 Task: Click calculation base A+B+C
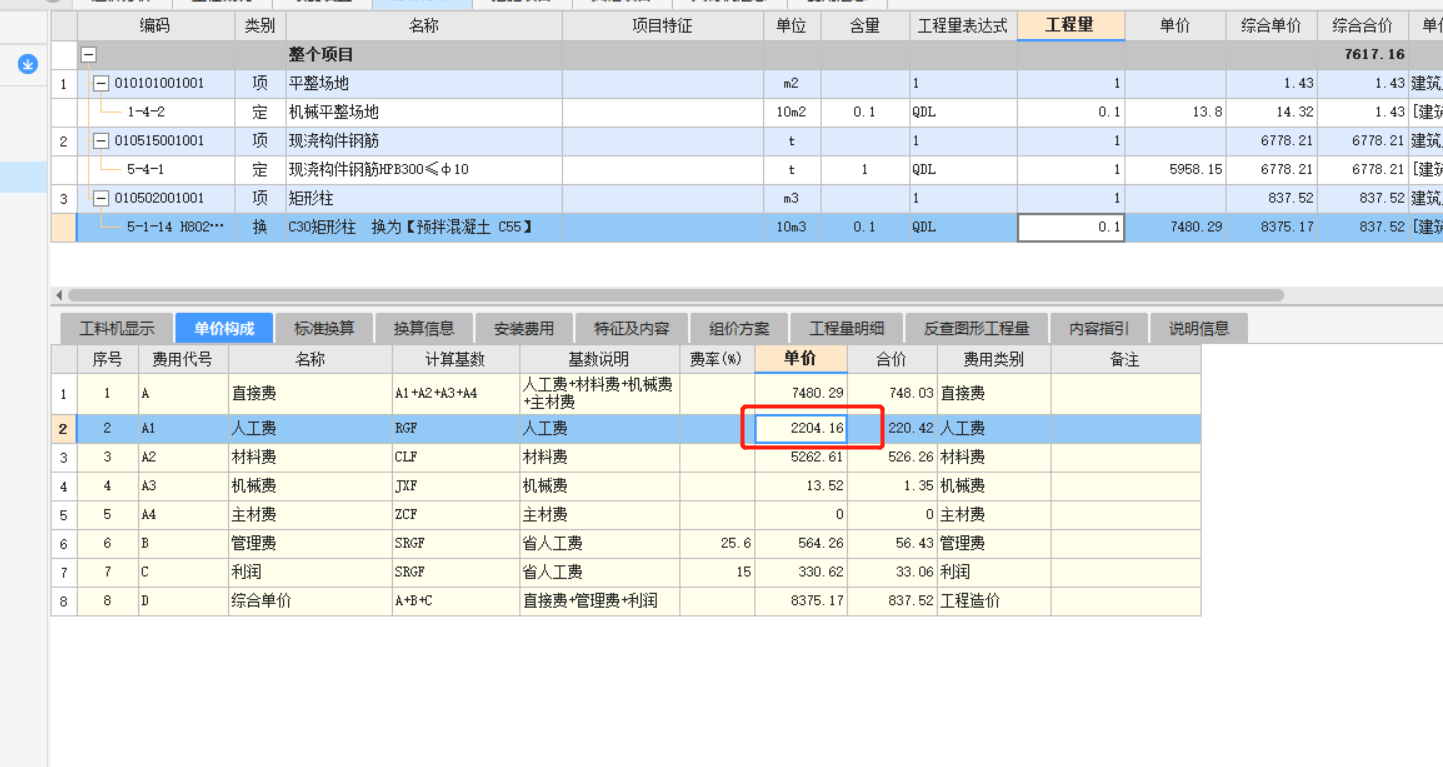[x=456, y=601]
